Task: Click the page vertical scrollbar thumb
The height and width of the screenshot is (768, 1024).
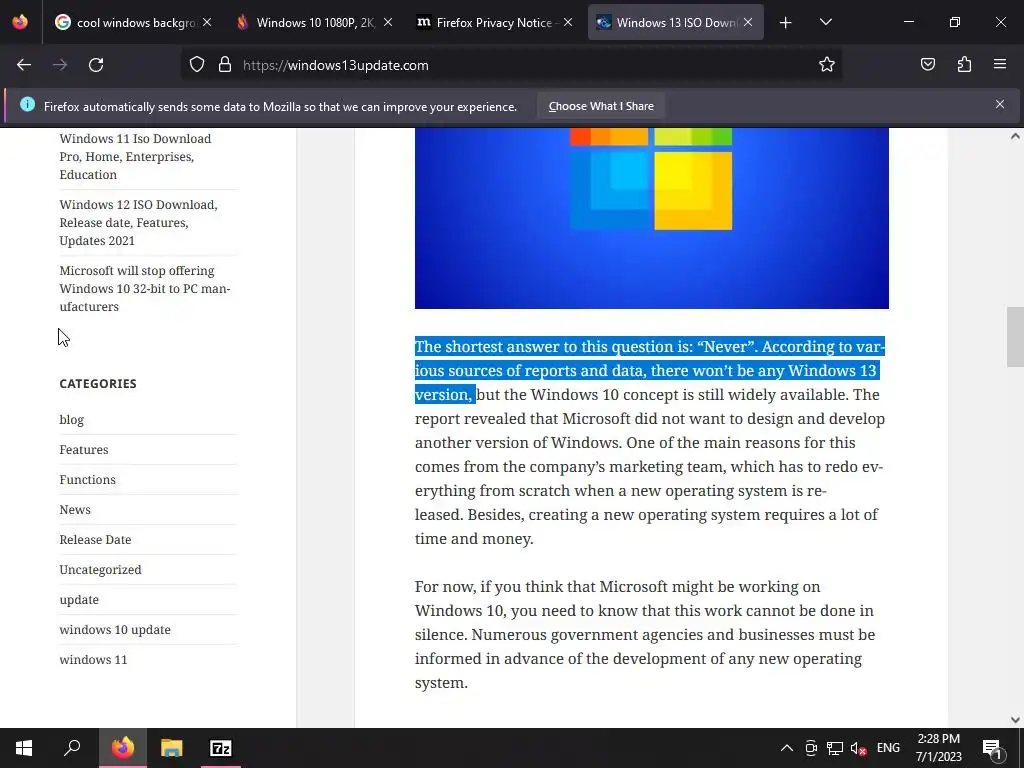Action: 1015,337
